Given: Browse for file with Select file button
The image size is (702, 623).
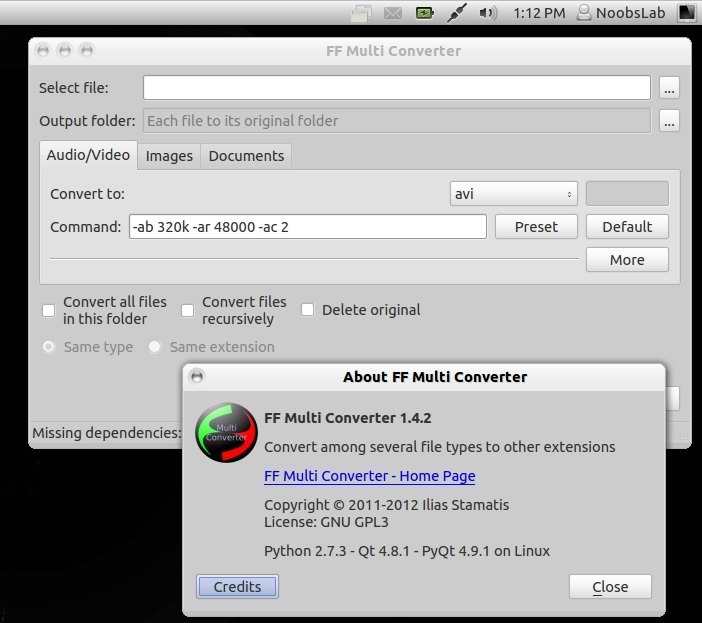Looking at the screenshot, I should click(x=669, y=88).
